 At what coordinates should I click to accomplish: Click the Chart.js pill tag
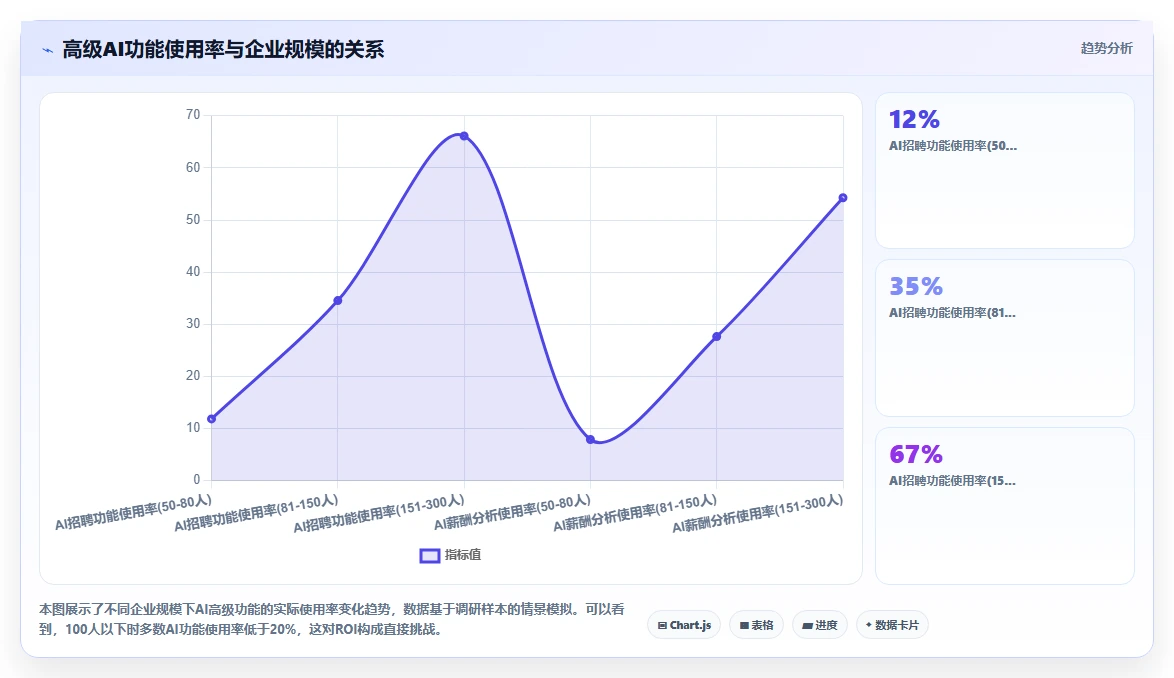(x=684, y=625)
